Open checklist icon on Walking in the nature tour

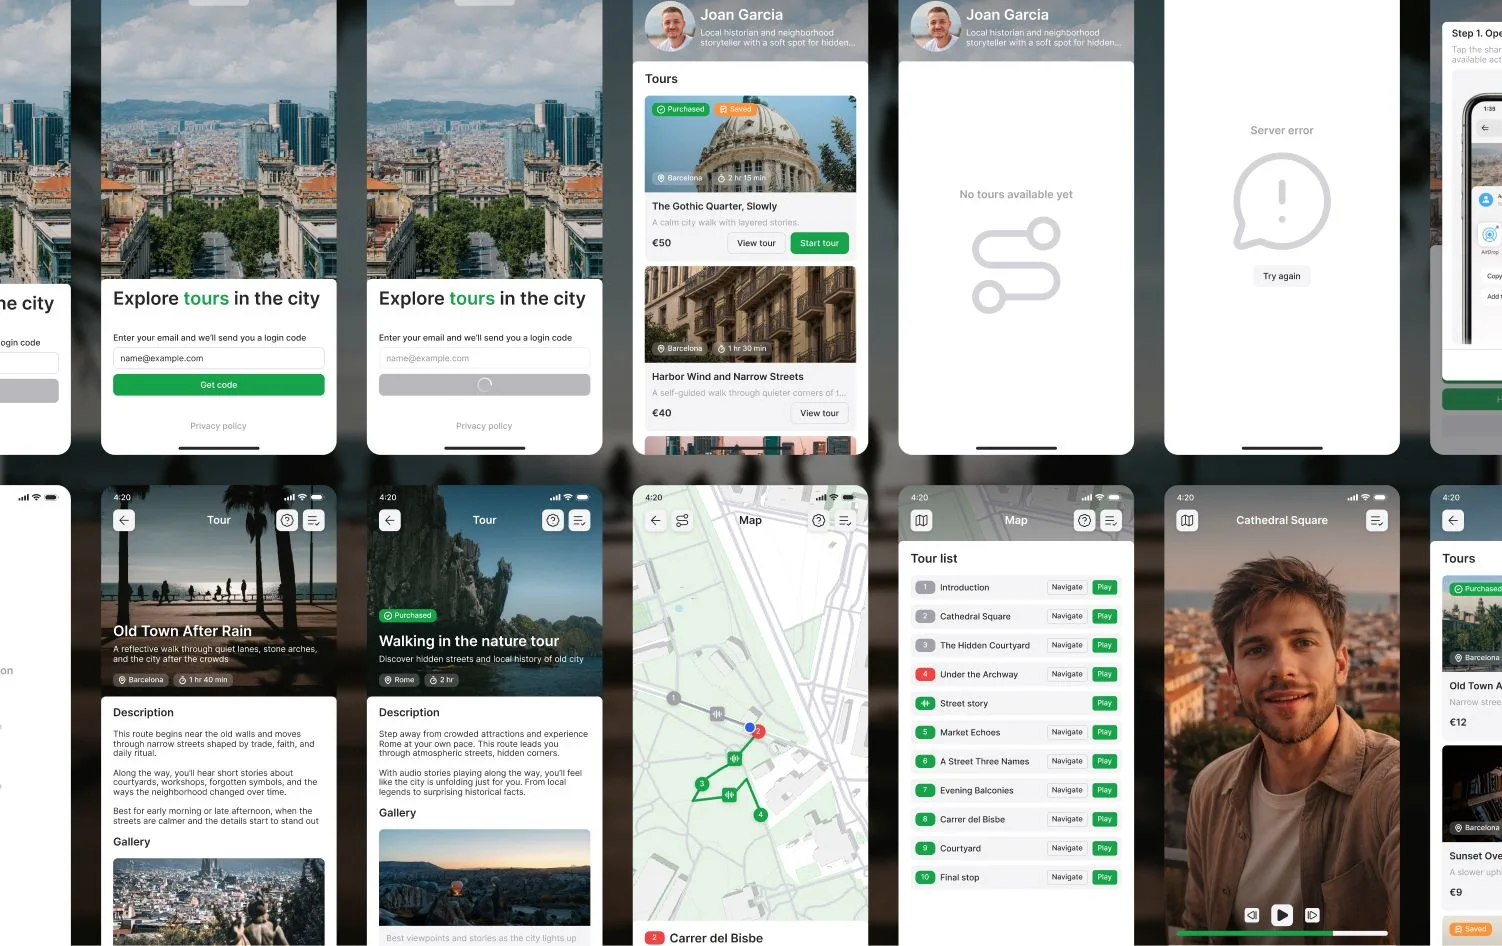click(x=580, y=520)
